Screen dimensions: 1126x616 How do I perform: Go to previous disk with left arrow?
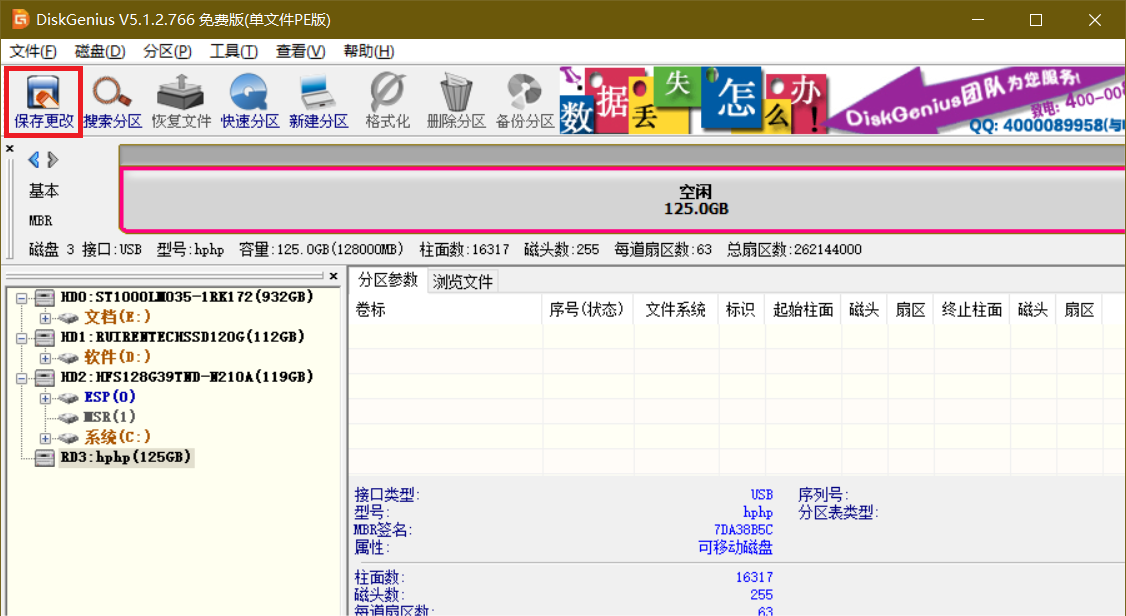(x=34, y=160)
